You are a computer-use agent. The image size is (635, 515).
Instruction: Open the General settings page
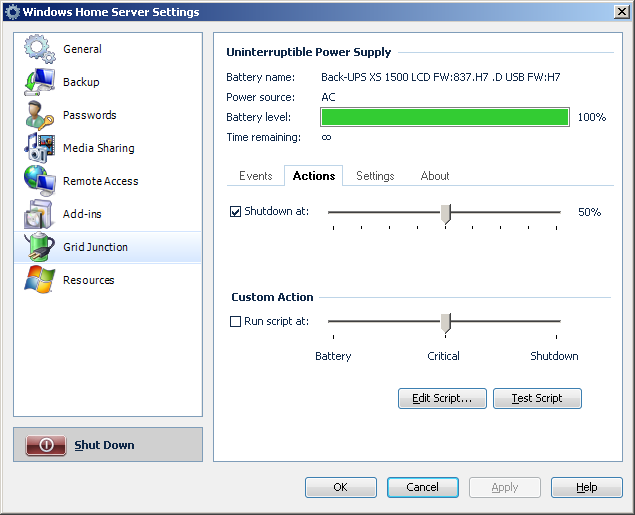(108, 49)
